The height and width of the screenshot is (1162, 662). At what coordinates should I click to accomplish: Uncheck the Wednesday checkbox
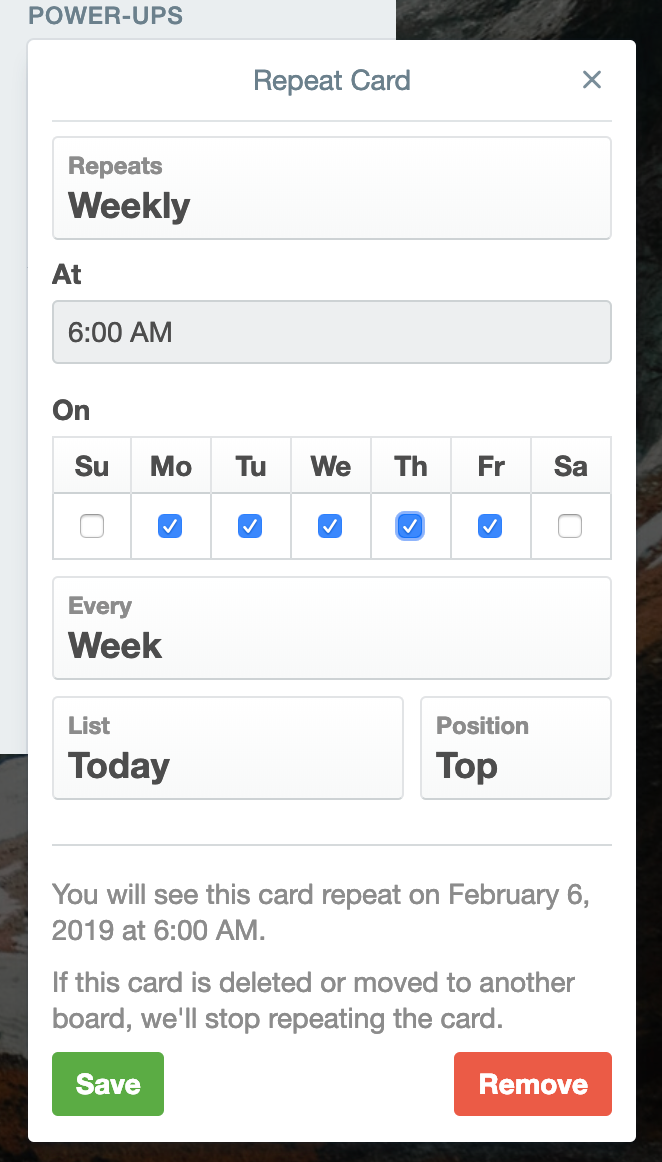(331, 526)
